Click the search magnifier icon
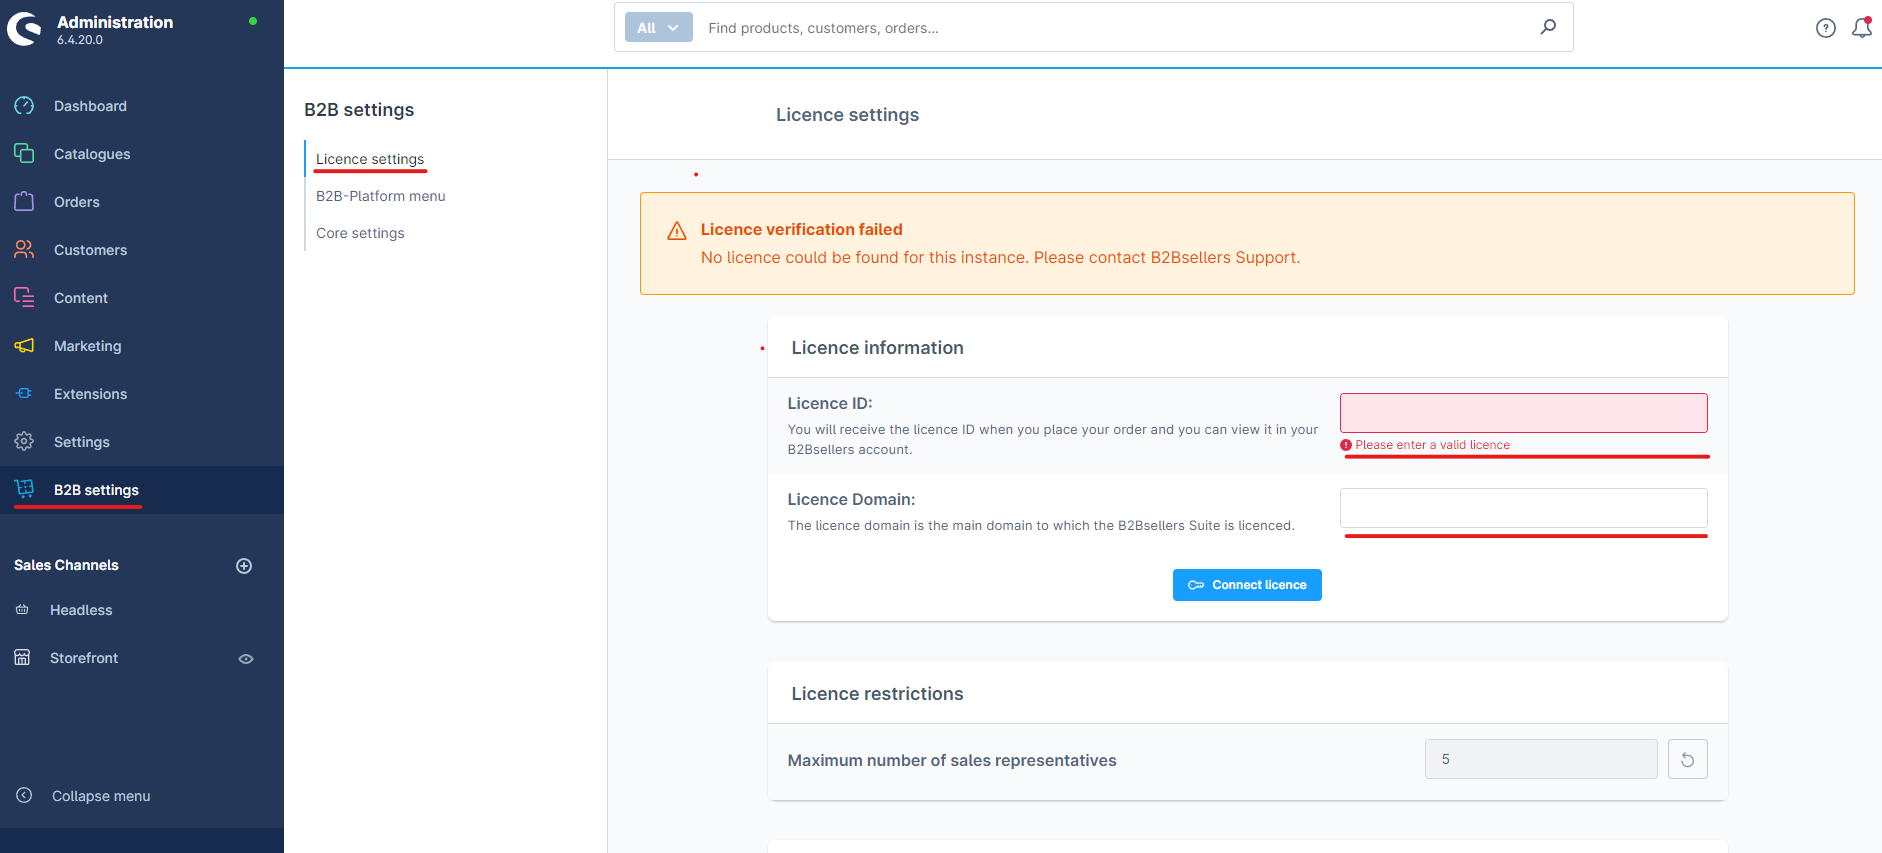This screenshot has width=1882, height=853. (x=1548, y=27)
